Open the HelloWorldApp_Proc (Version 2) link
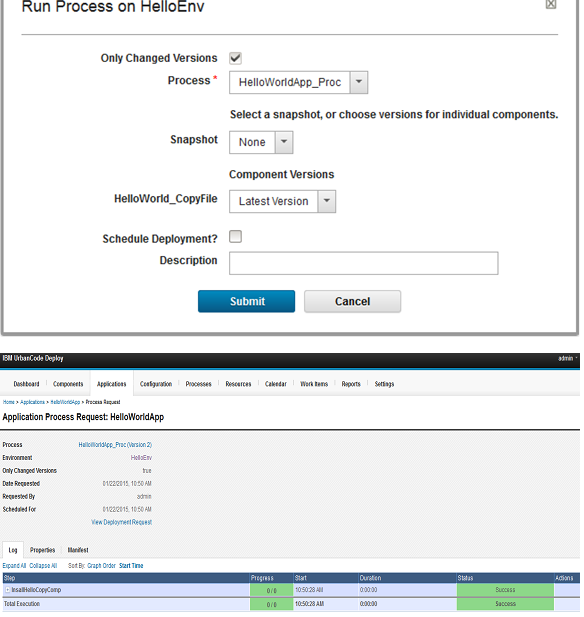Viewport: 584px width, 617px height. point(116,447)
